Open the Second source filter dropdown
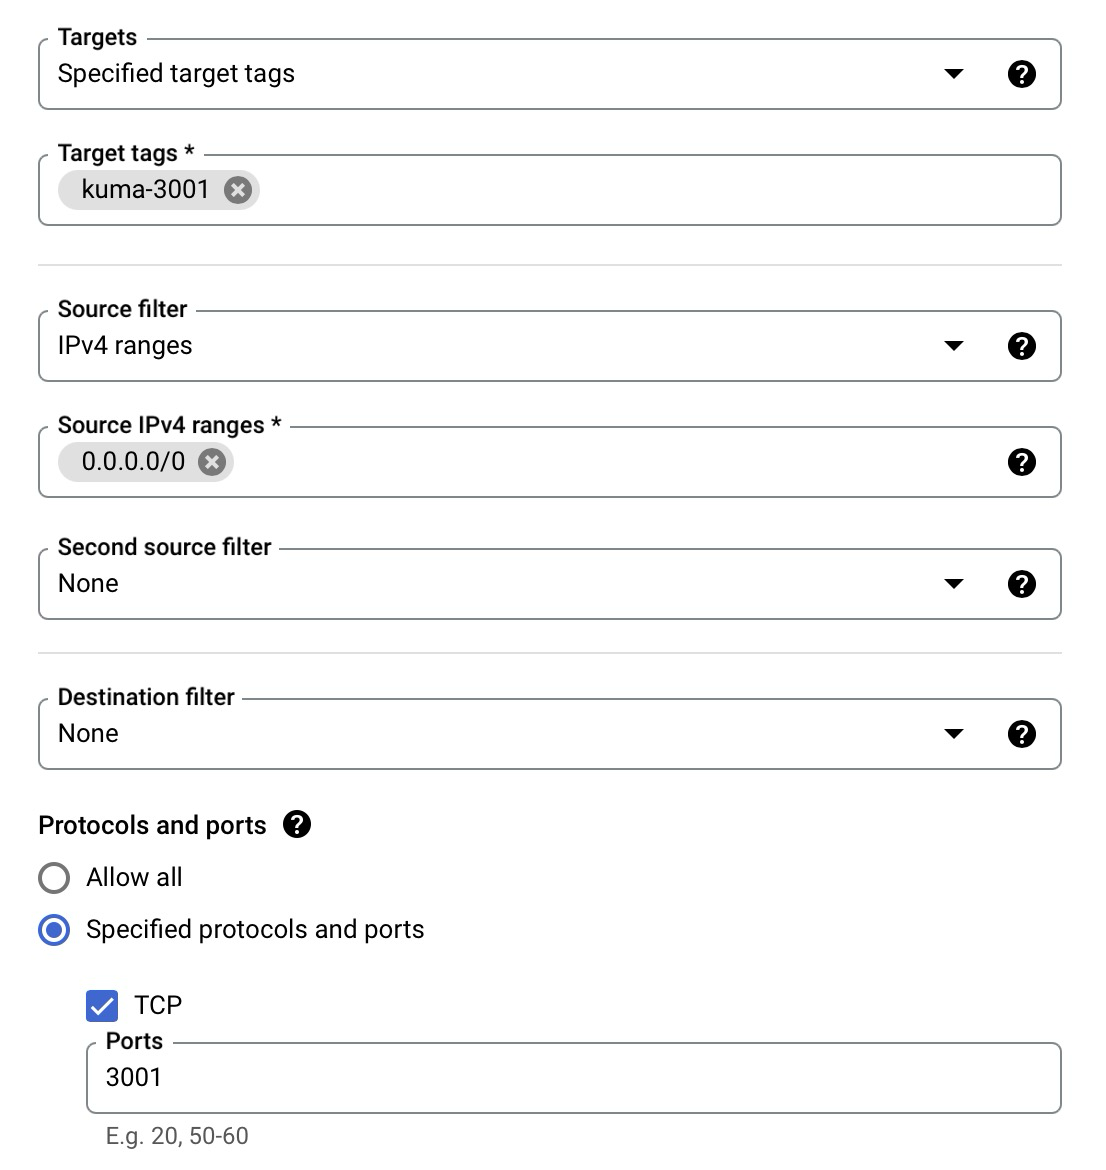The width and height of the screenshot is (1106, 1170). tap(954, 583)
